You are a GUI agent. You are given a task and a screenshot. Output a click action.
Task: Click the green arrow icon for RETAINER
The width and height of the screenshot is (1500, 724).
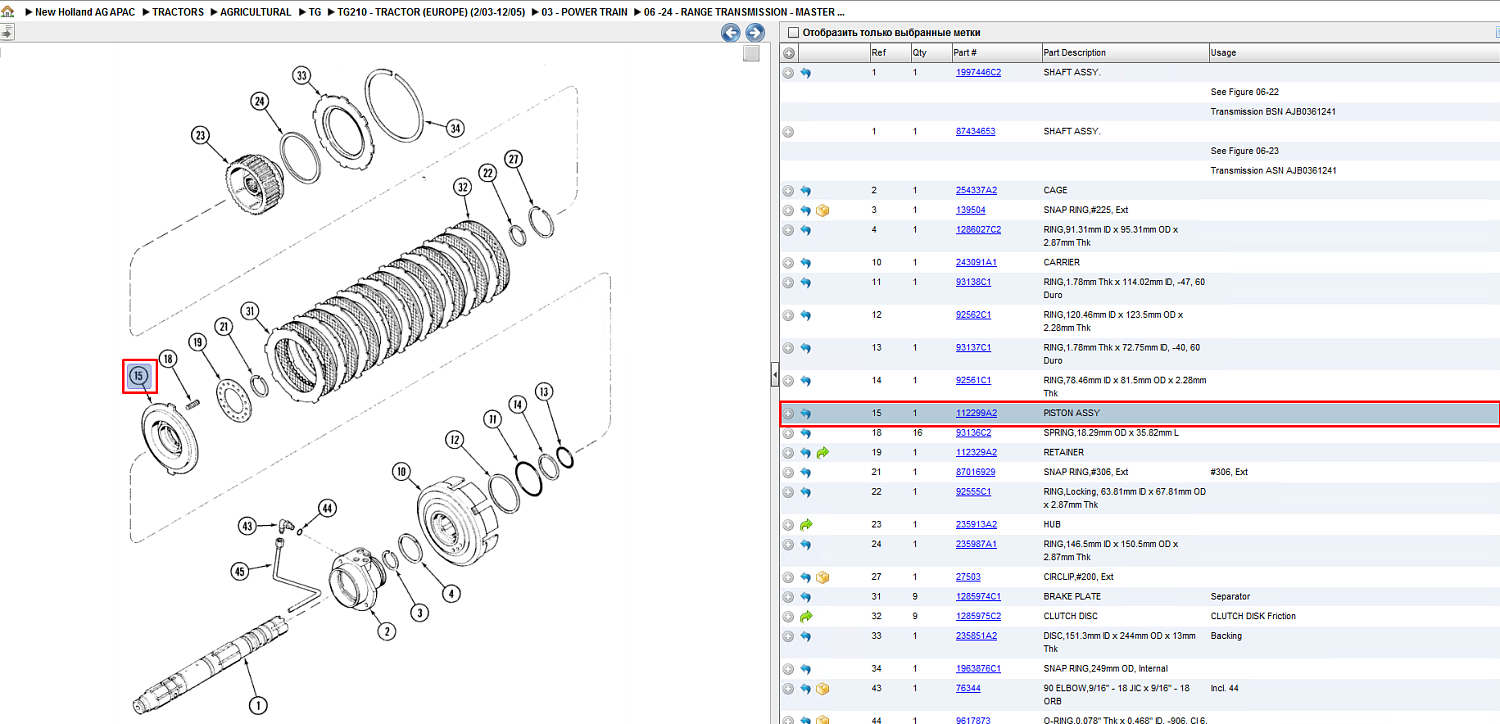point(823,452)
